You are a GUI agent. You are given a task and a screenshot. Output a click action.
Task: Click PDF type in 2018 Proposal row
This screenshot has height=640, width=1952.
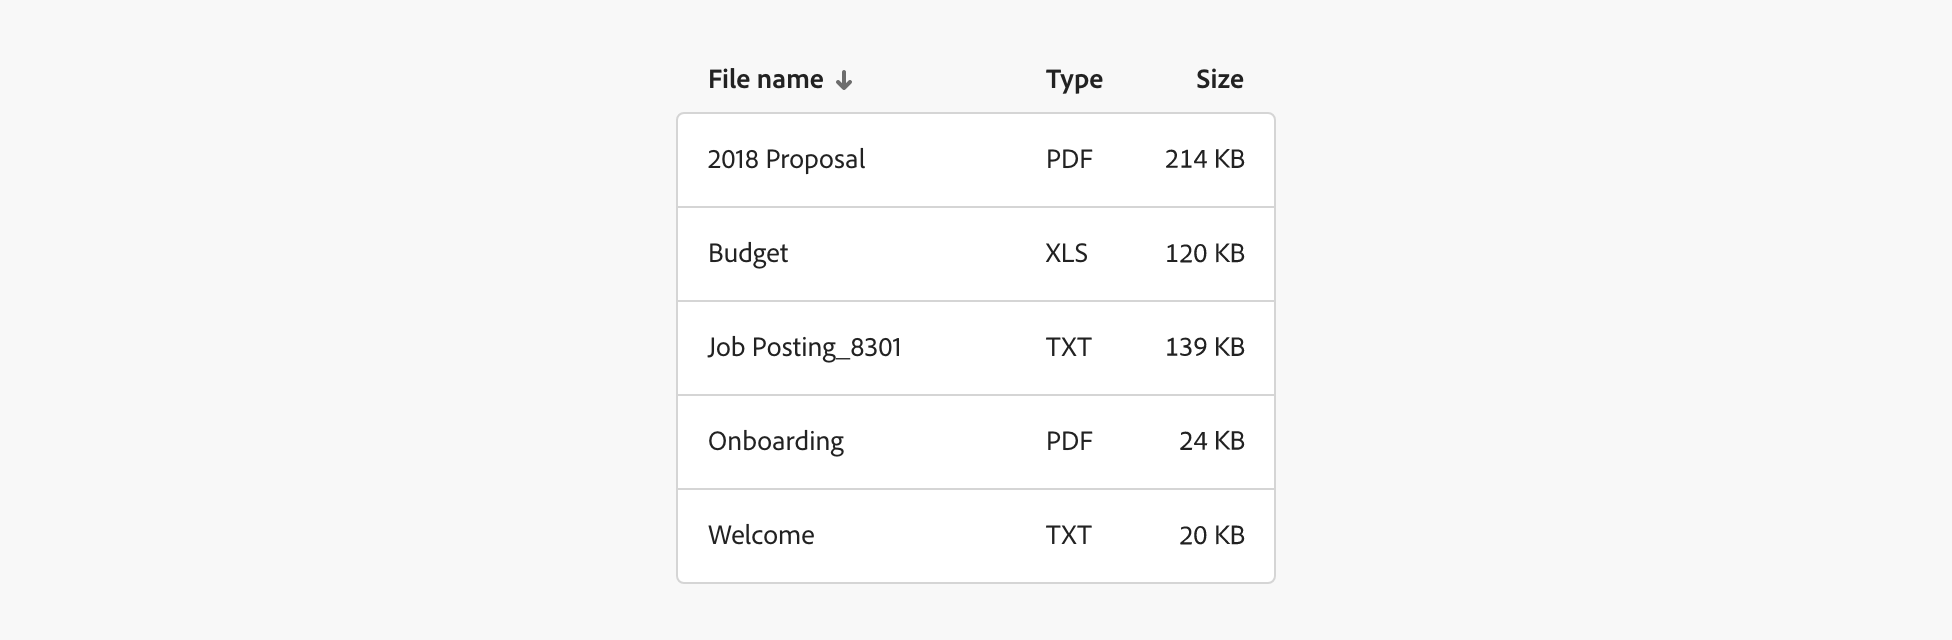point(1069,160)
